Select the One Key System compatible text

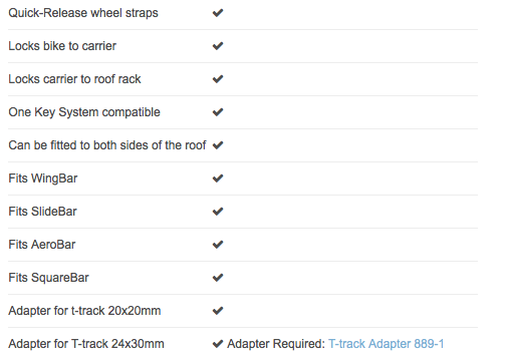(84, 112)
